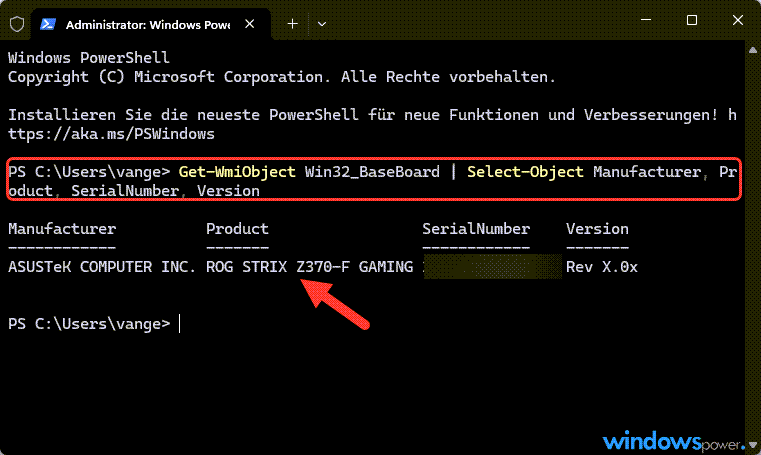Screen dimensions: 761x455
Task: Click the 'Win32_BaseBoard' argument text
Action: (372, 172)
